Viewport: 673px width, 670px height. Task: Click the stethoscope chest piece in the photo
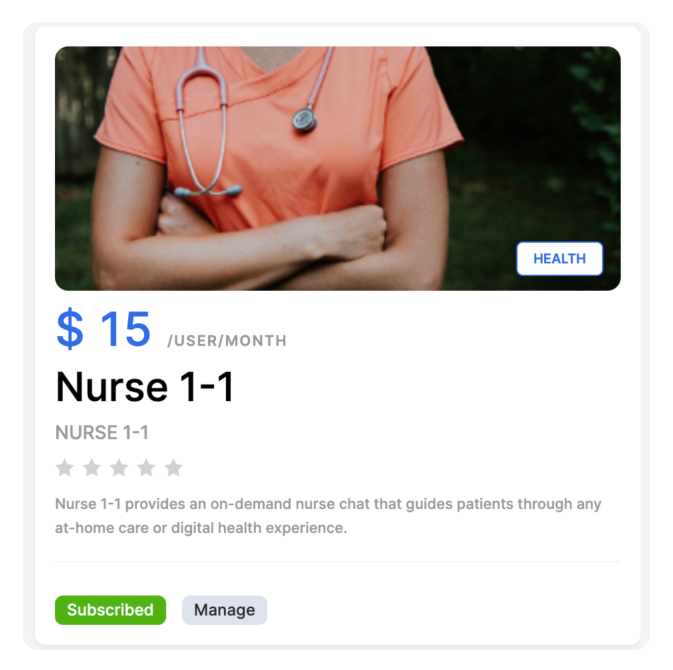[x=304, y=119]
